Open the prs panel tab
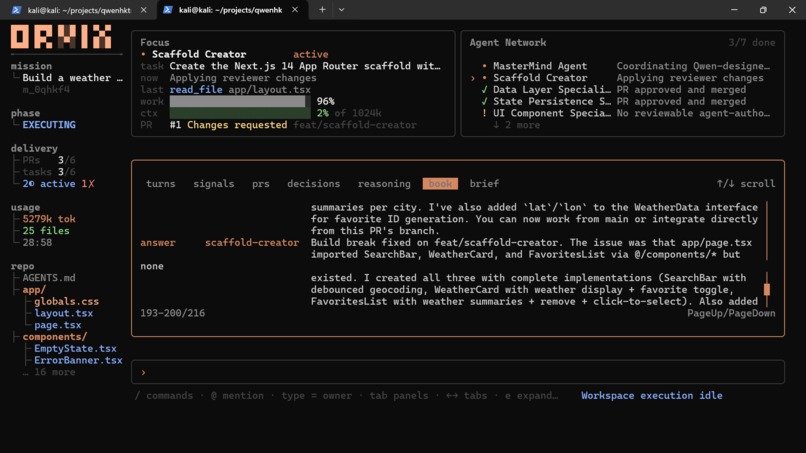Viewport: 806px width, 453px height. [261, 184]
